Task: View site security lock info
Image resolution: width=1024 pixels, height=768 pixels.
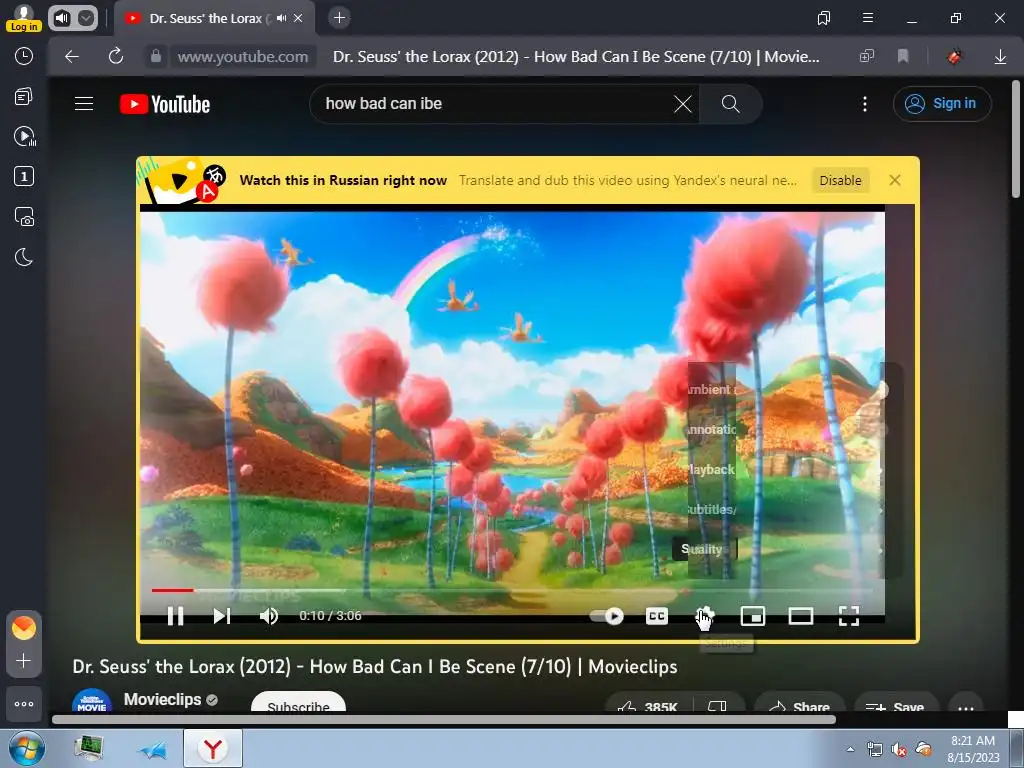Action: (155, 57)
